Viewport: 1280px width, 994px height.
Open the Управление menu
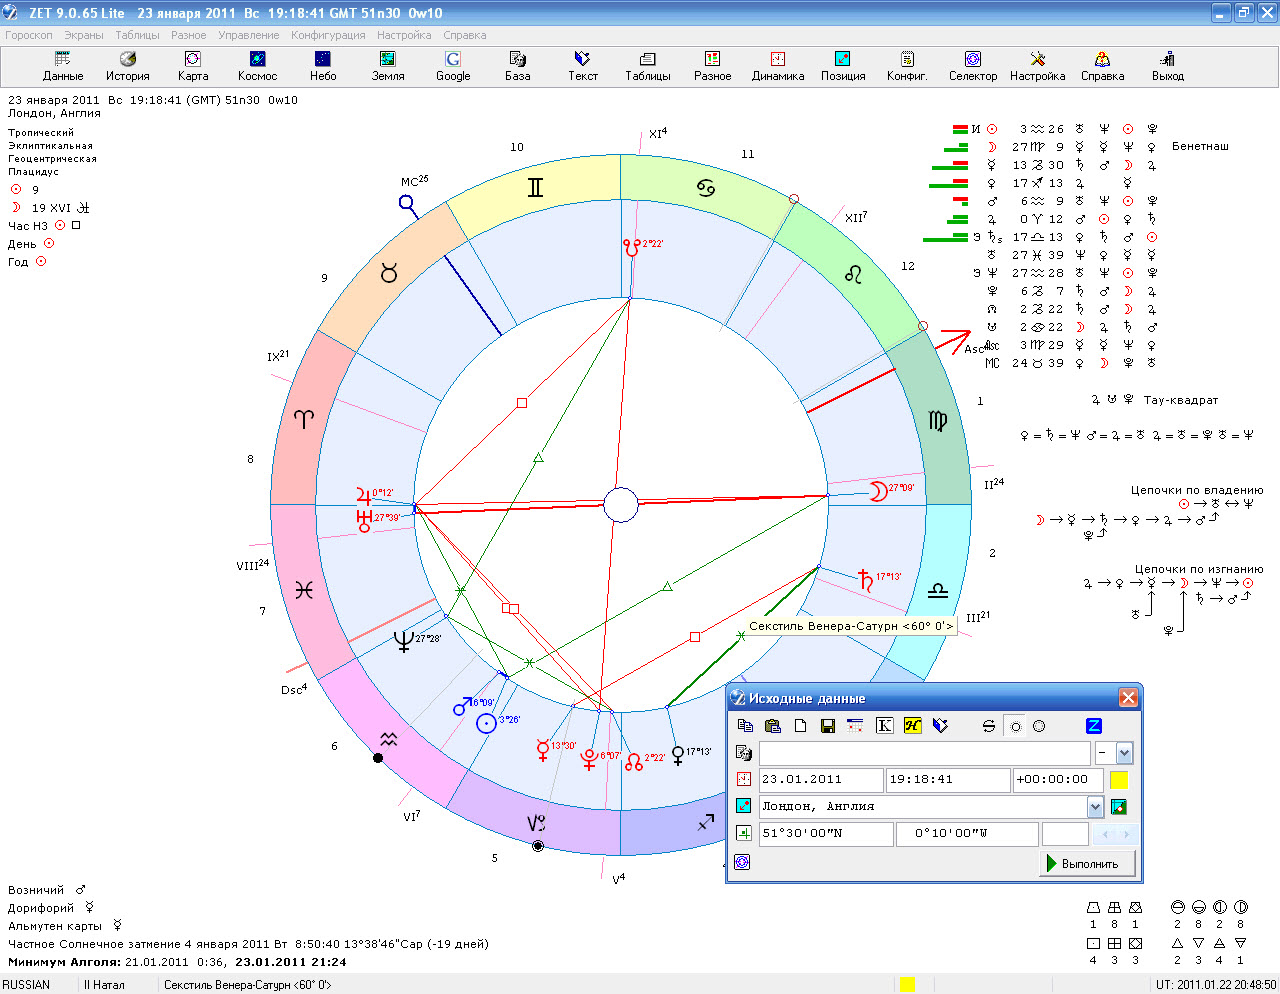[248, 35]
